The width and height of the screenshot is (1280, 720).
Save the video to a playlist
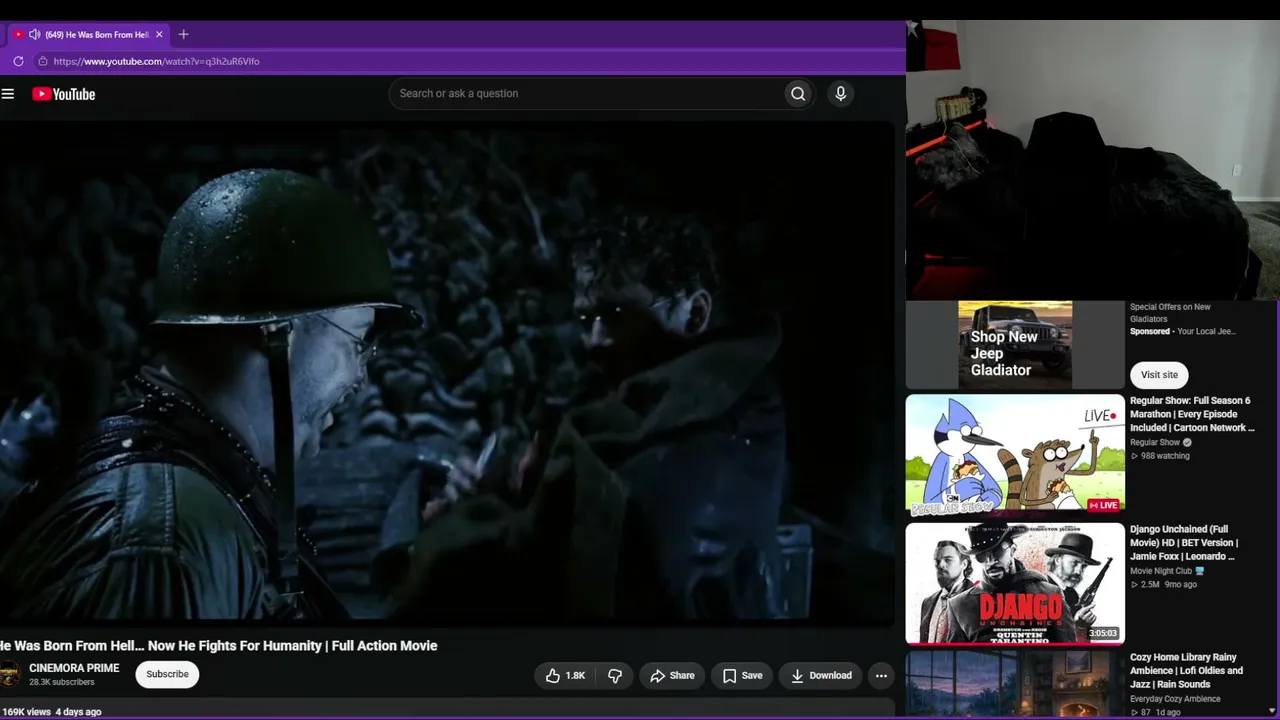(742, 676)
